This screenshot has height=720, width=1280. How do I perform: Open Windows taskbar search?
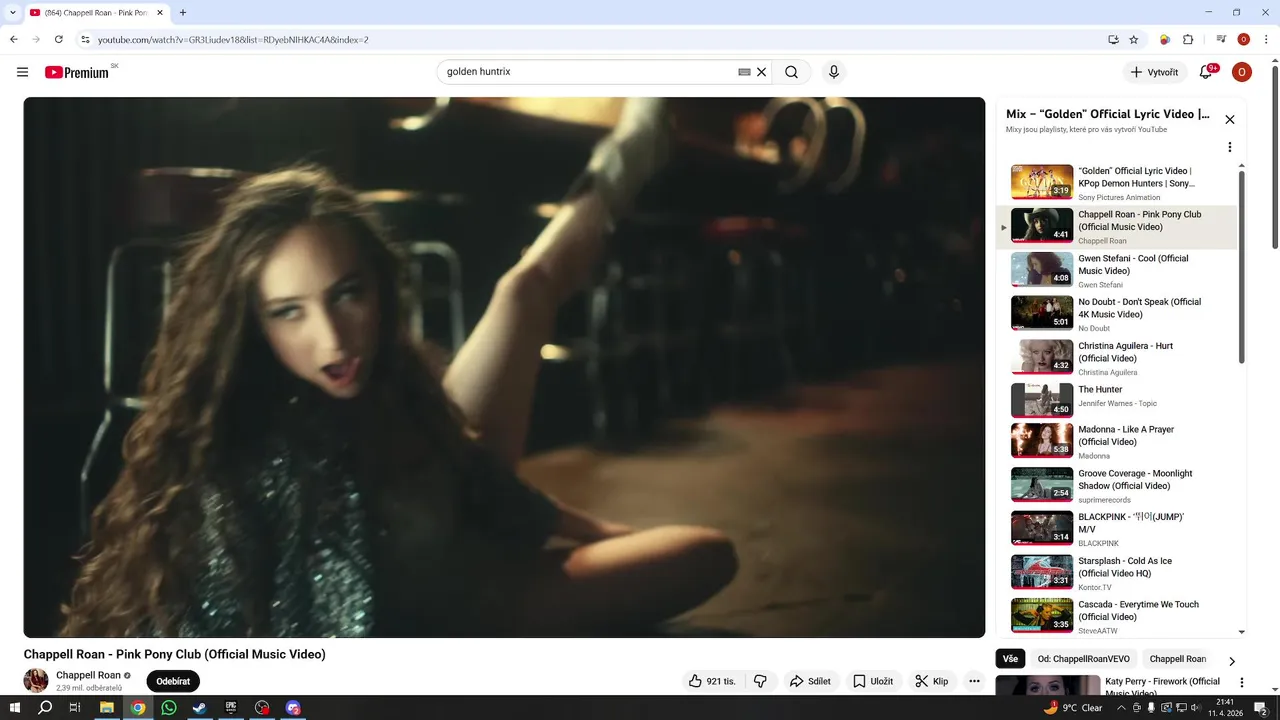tap(45, 707)
